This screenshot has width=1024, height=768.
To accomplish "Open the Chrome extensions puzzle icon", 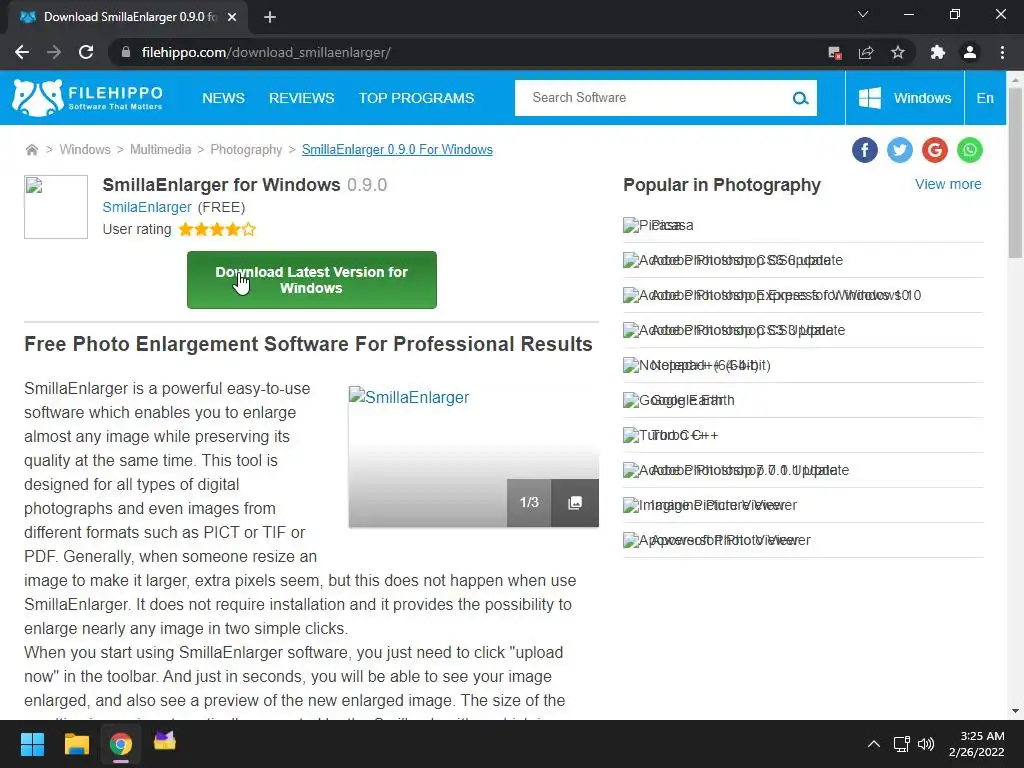I will (938, 52).
